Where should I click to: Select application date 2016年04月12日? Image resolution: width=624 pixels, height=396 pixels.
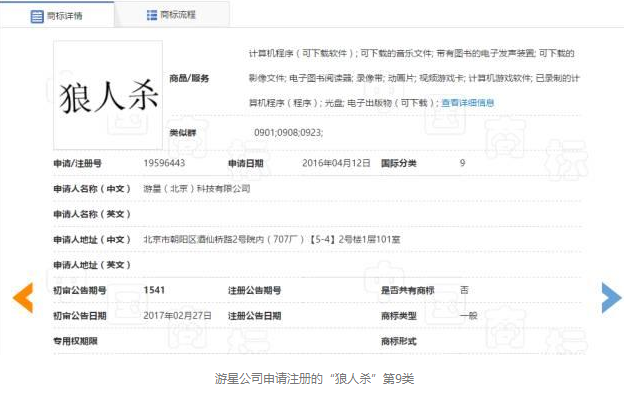point(336,163)
